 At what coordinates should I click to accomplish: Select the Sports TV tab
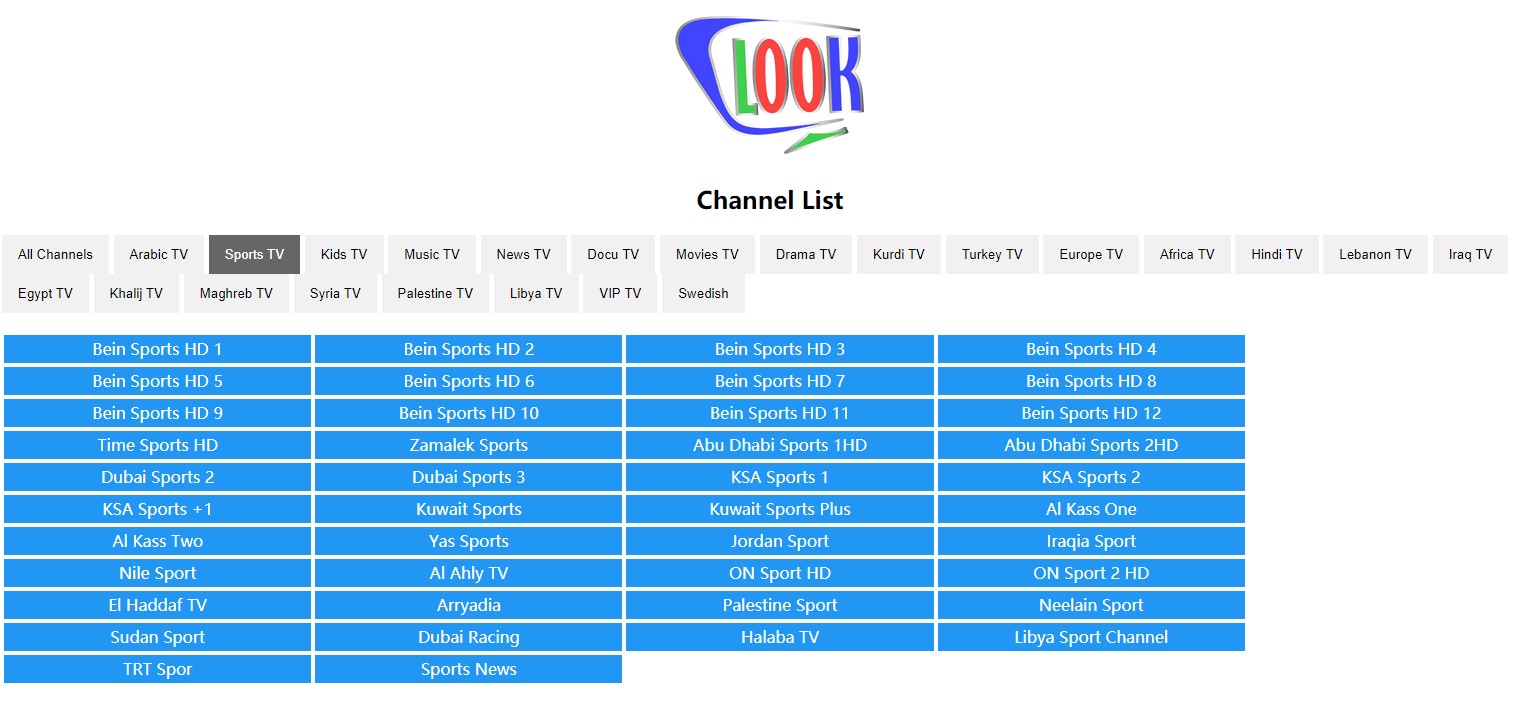254,254
